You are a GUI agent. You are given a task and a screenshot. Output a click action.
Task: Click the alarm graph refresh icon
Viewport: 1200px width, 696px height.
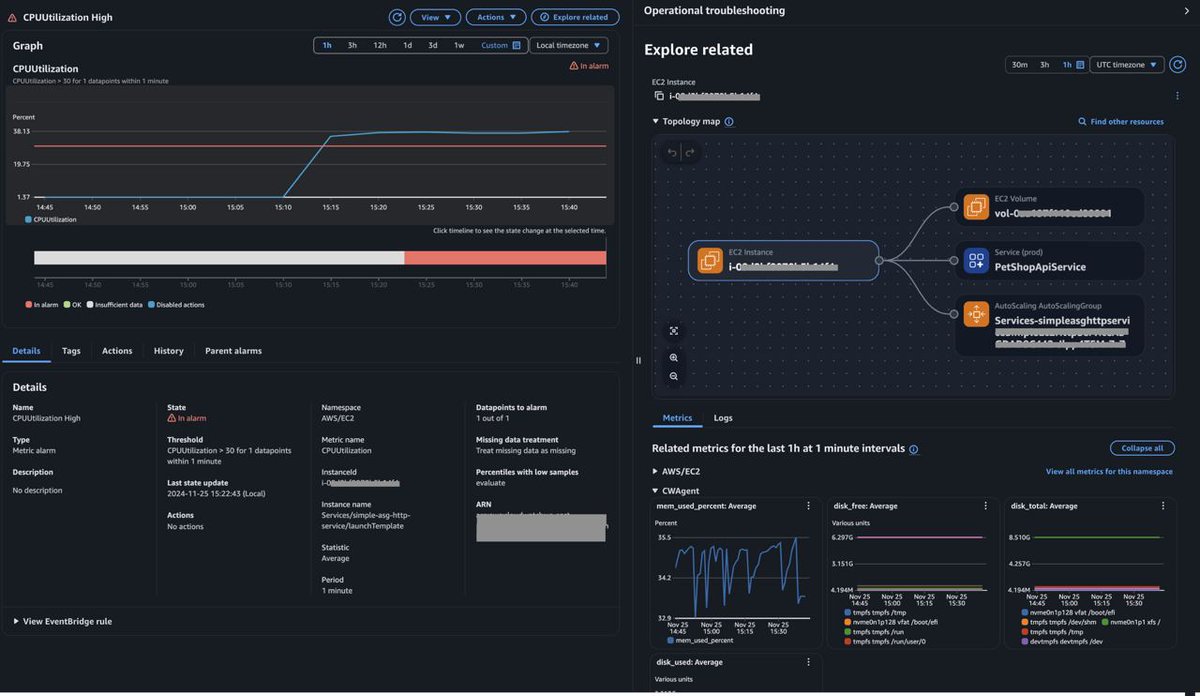coord(397,17)
